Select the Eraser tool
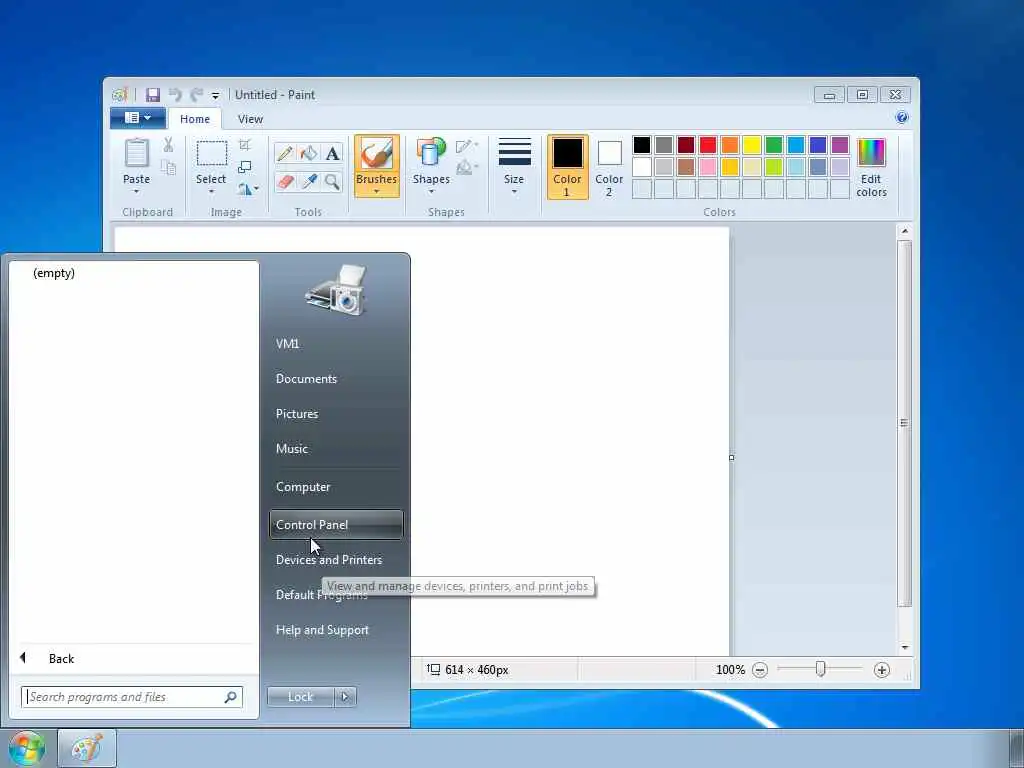The height and width of the screenshot is (768, 1024). click(285, 181)
